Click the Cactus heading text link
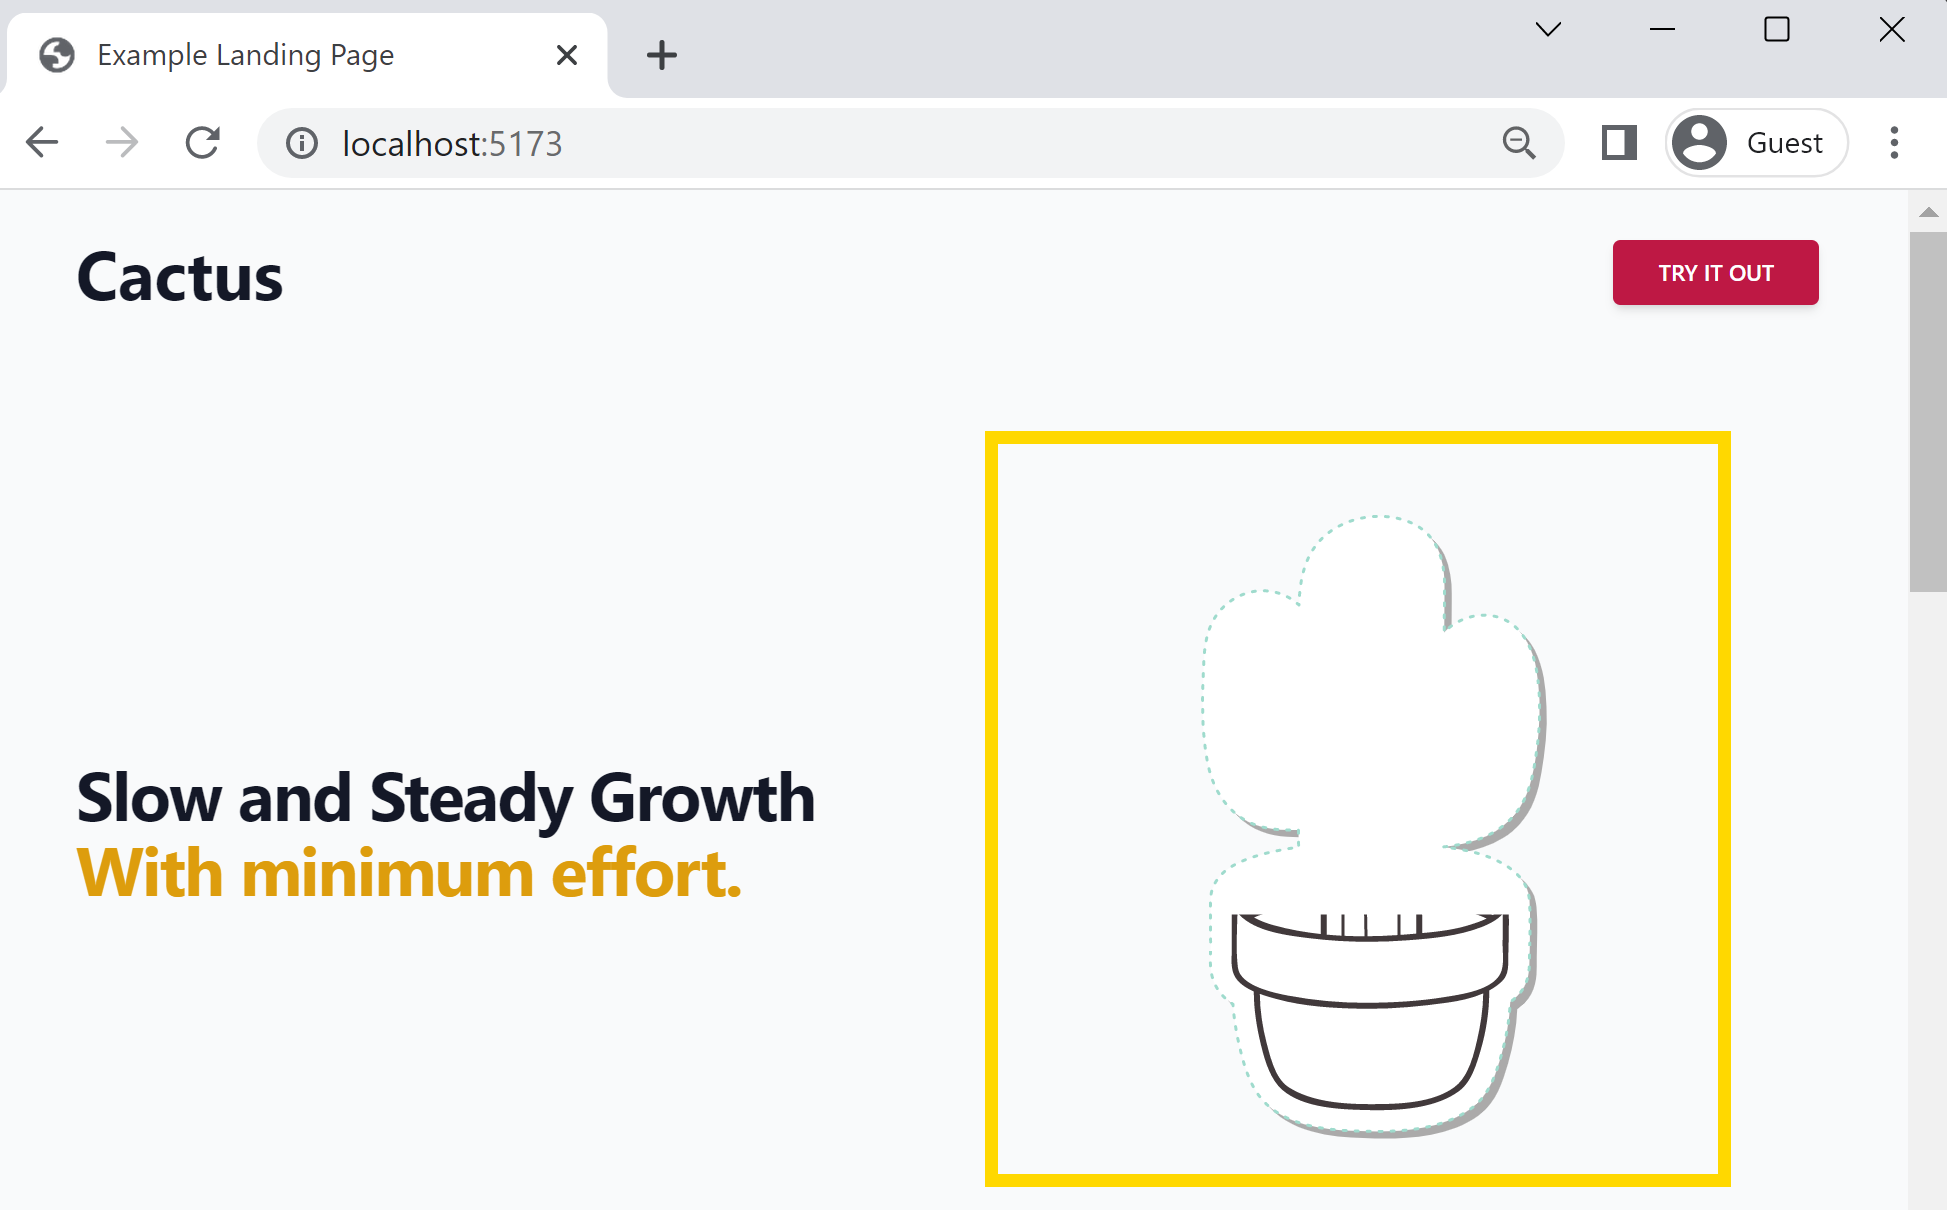The width and height of the screenshot is (1947, 1210). click(x=180, y=277)
